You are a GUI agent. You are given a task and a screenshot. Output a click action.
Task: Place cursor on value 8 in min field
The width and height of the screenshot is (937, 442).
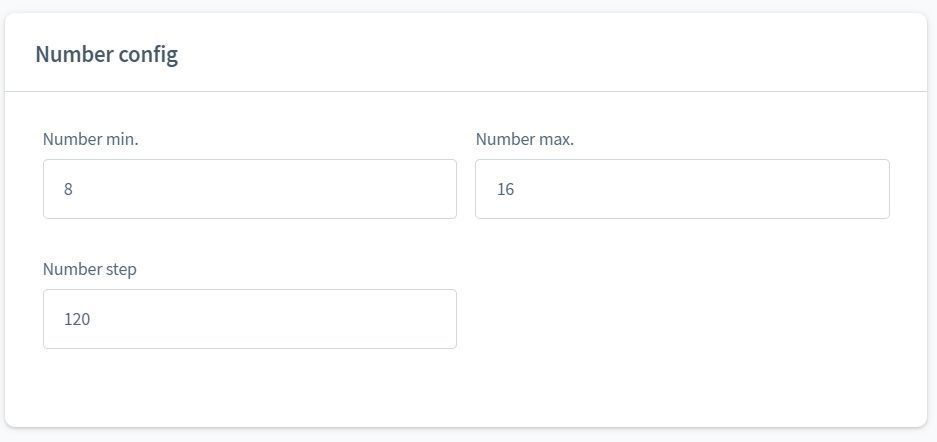click(x=68, y=189)
